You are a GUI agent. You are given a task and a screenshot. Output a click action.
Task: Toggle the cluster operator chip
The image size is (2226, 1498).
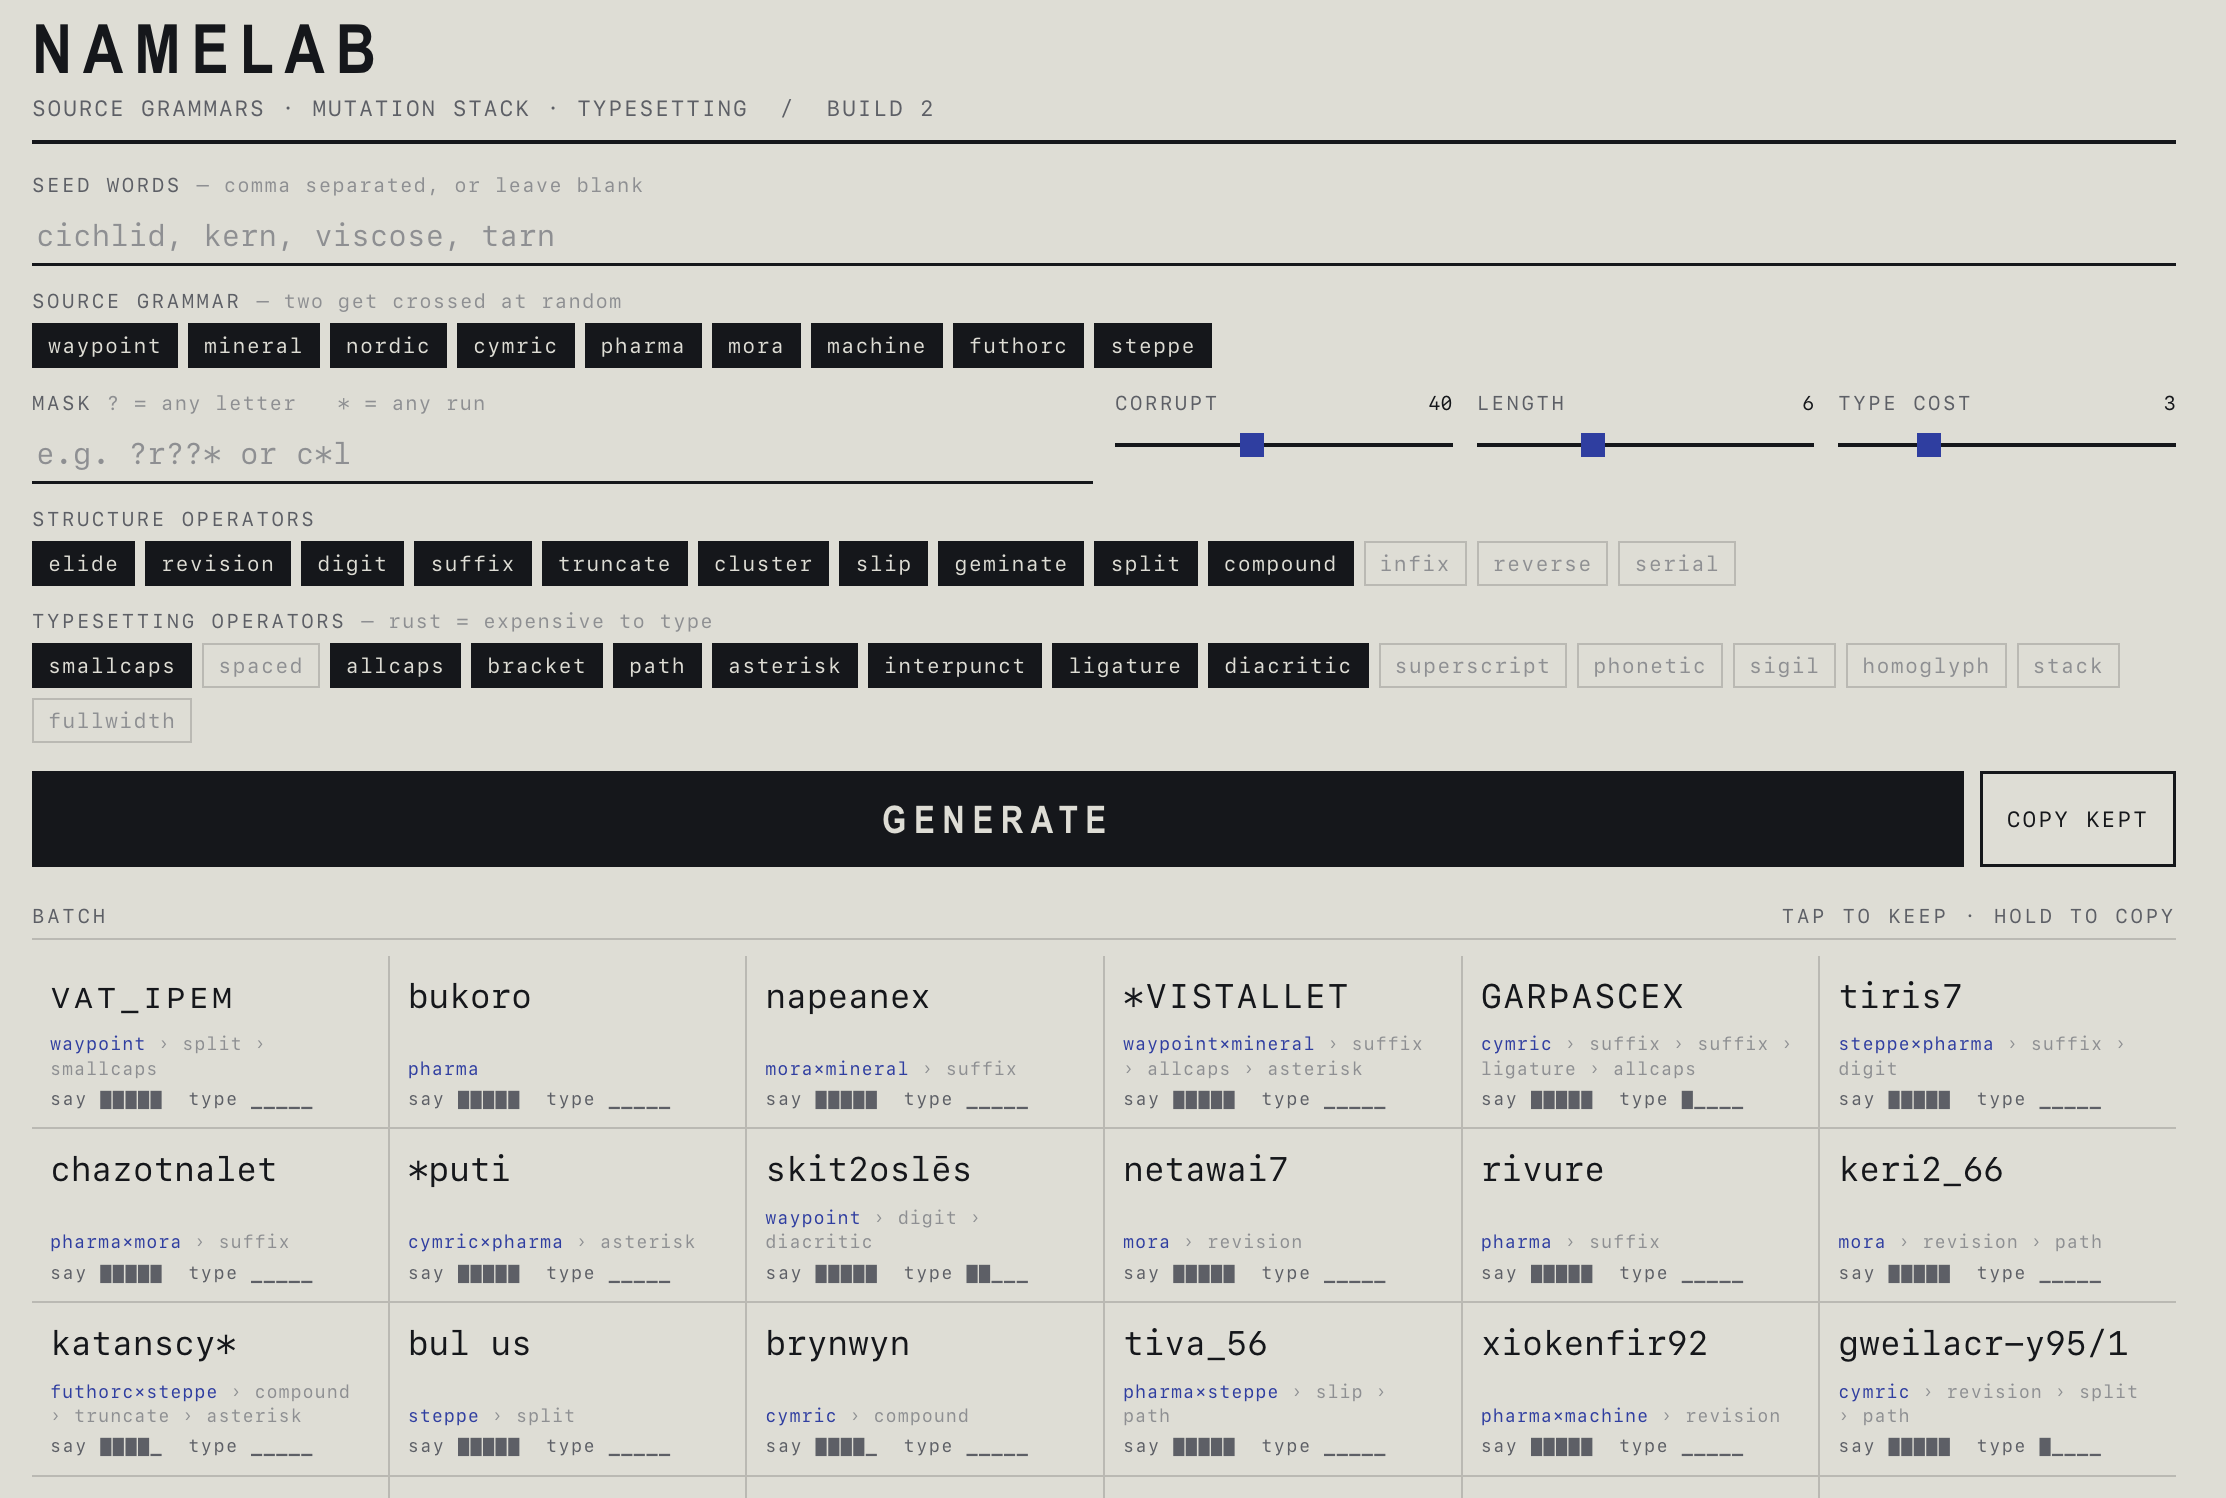763,564
